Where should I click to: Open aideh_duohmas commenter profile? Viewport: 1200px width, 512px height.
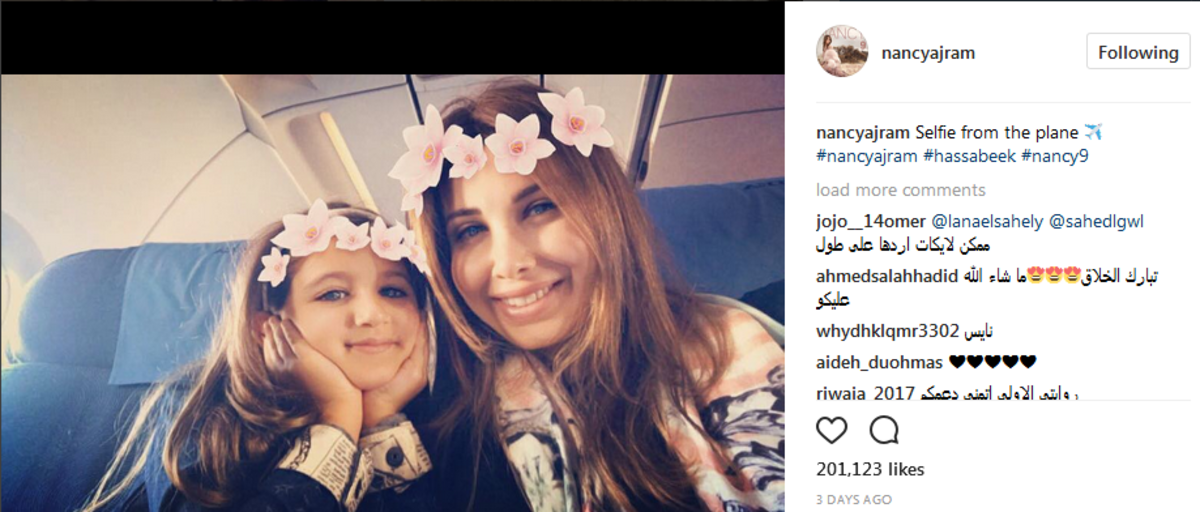tap(878, 361)
